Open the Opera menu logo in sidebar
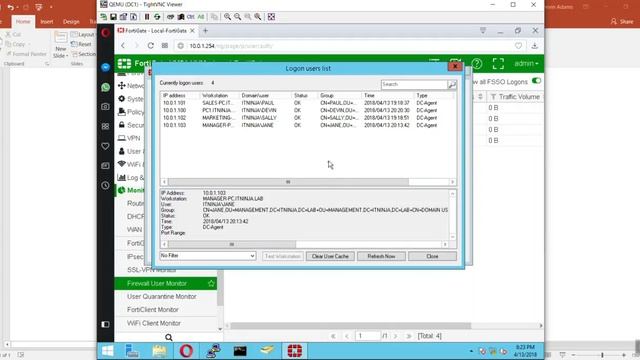 [x=105, y=33]
